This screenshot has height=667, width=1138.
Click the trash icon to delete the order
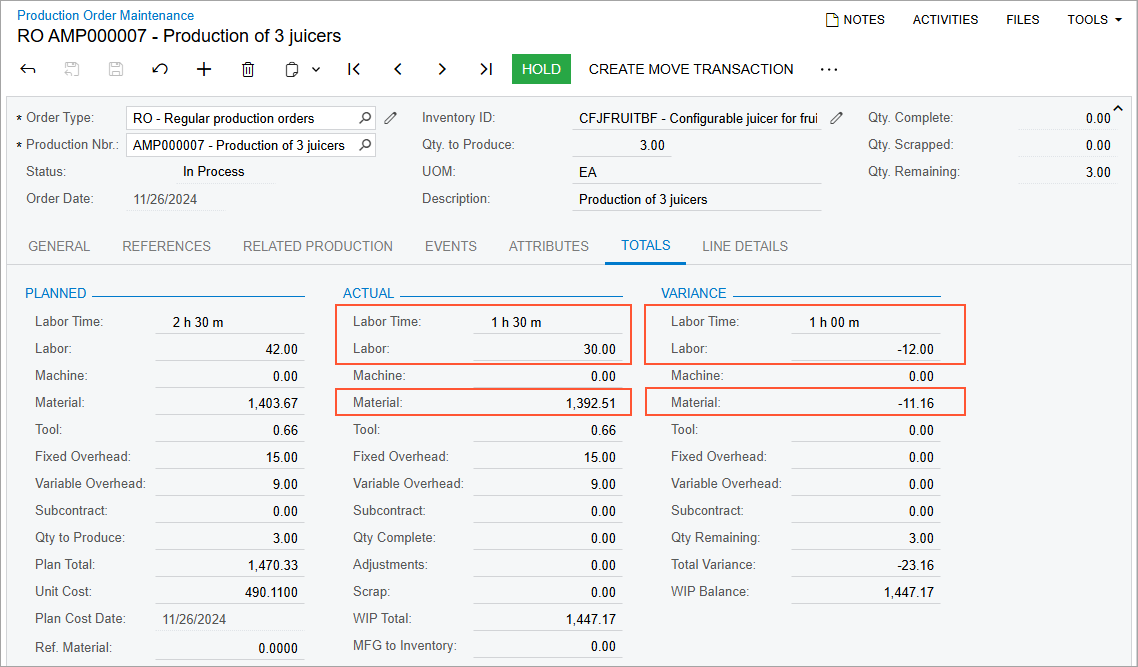[x=248, y=69]
